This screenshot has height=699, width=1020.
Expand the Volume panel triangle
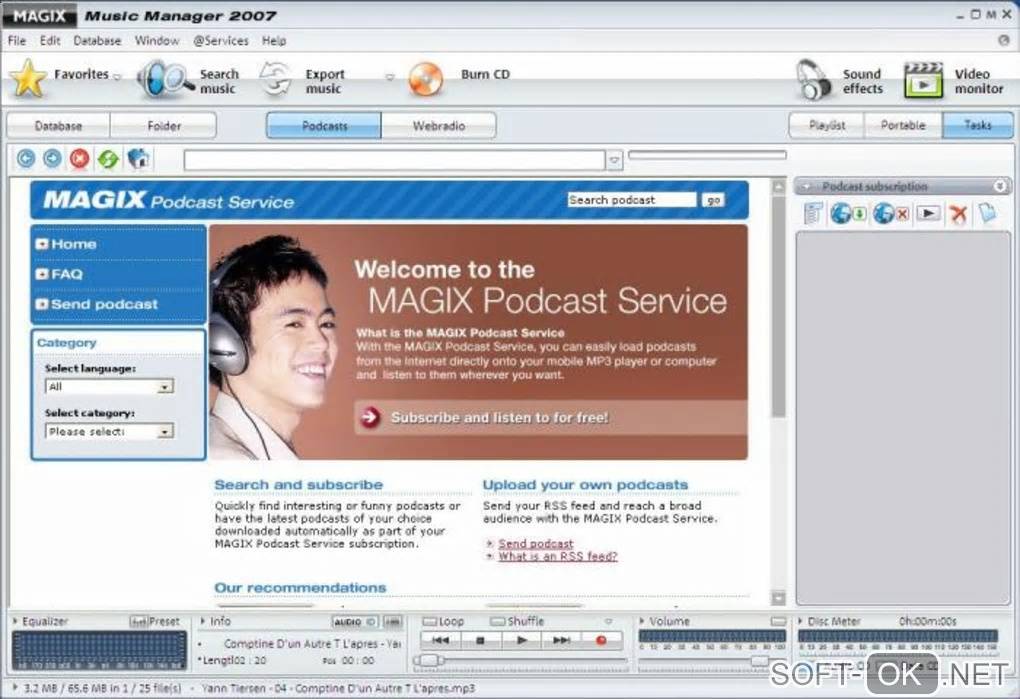(641, 621)
